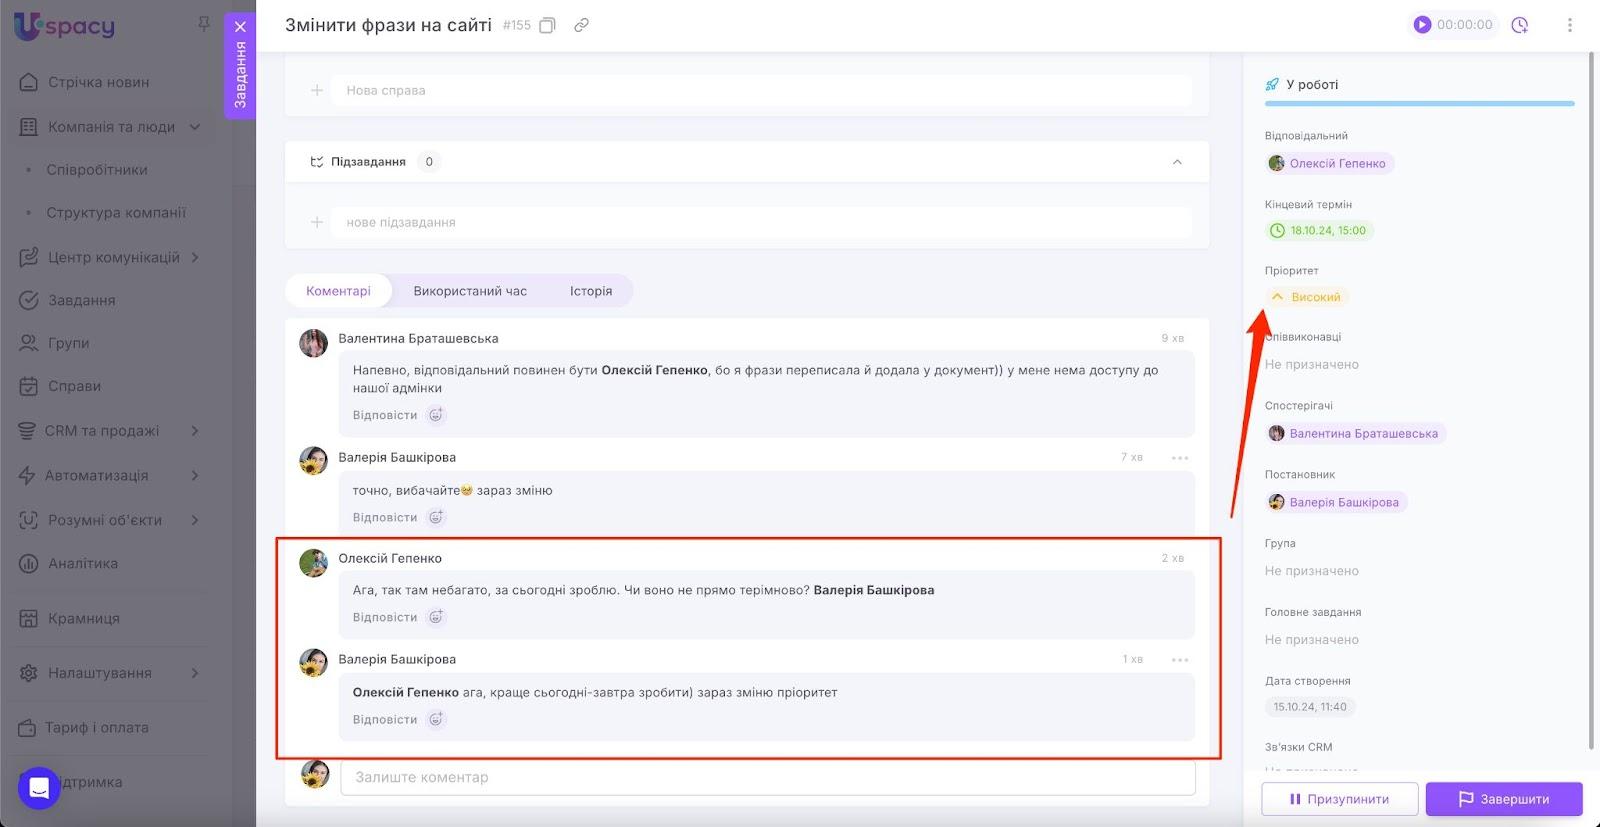Open the three-dot task options menu
This screenshot has width=1600, height=827.
[x=1569, y=25]
